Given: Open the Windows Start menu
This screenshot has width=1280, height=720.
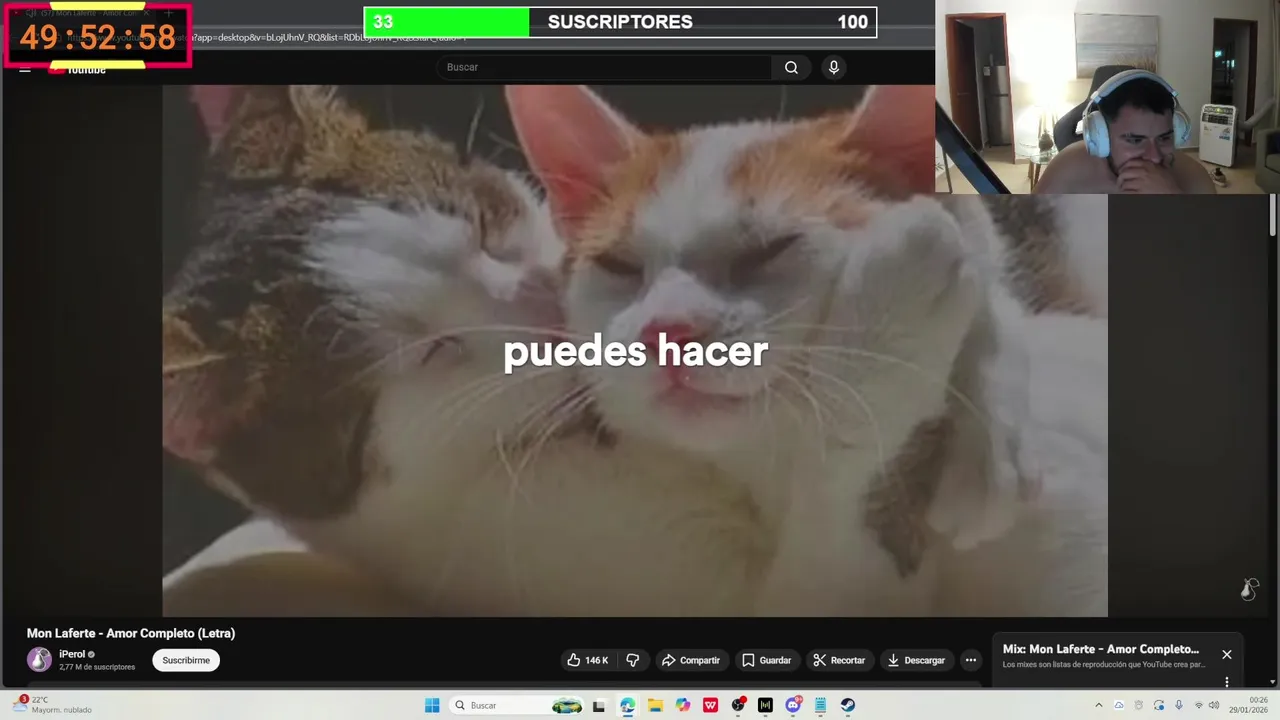Looking at the screenshot, I should pyautogui.click(x=432, y=705).
